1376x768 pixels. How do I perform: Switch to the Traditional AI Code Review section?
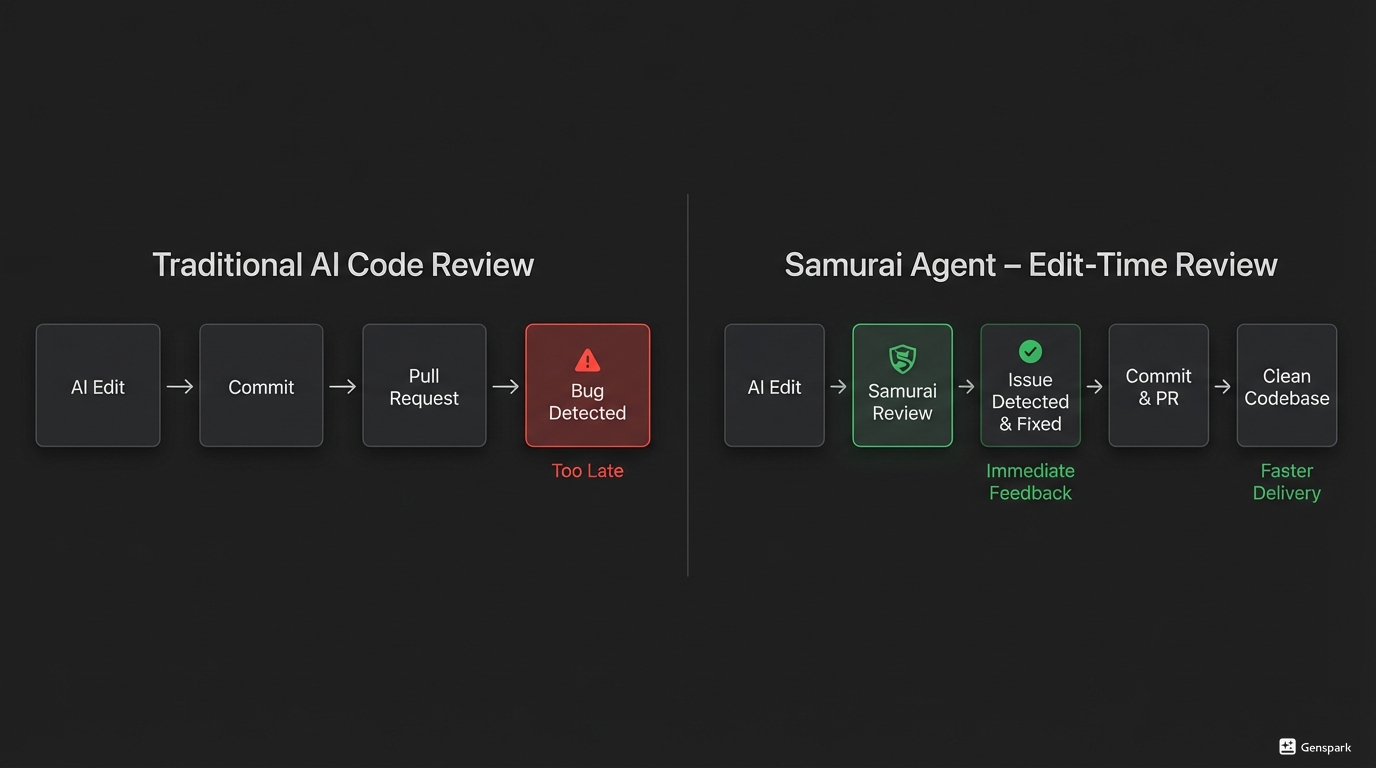[343, 264]
